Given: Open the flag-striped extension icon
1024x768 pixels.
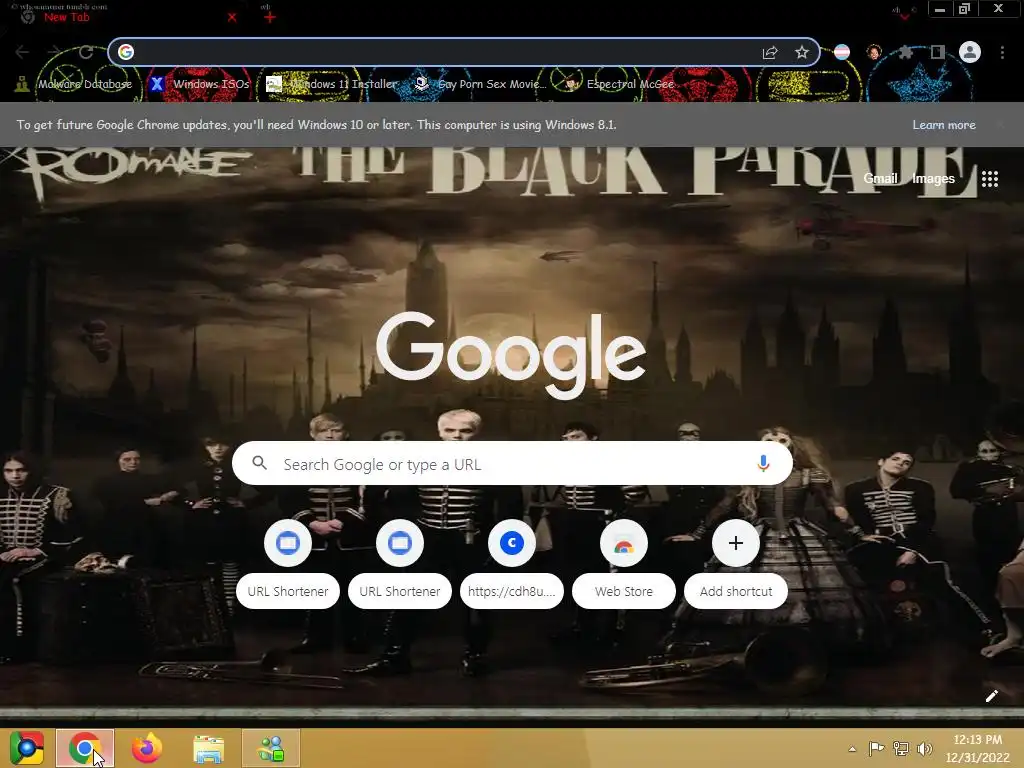Looking at the screenshot, I should [x=842, y=52].
